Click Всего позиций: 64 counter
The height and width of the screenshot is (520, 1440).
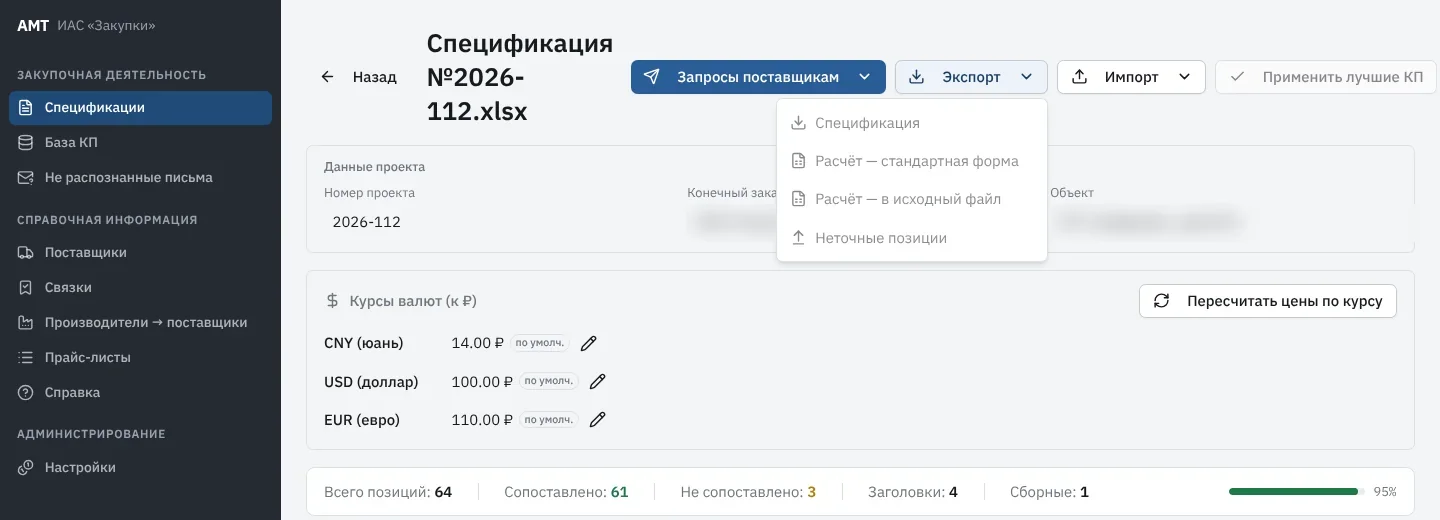[x=388, y=492]
